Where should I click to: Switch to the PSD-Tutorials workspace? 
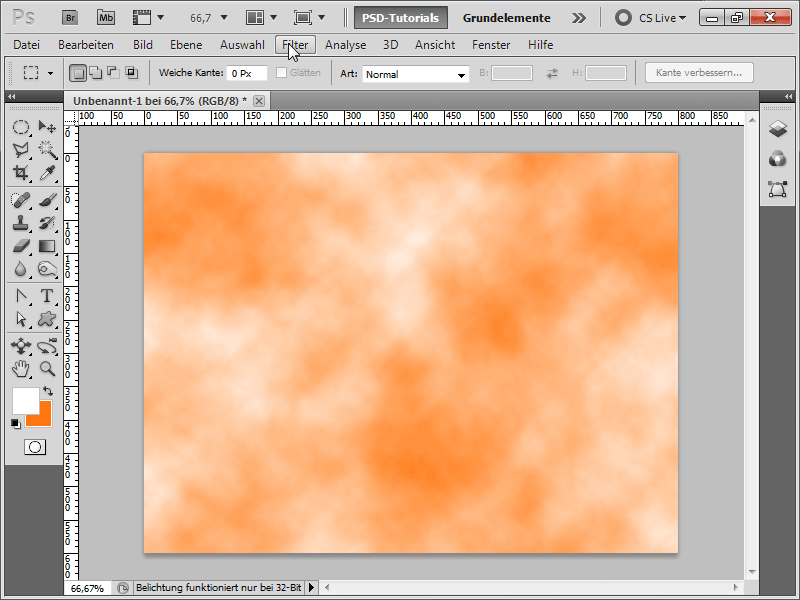tap(401, 18)
